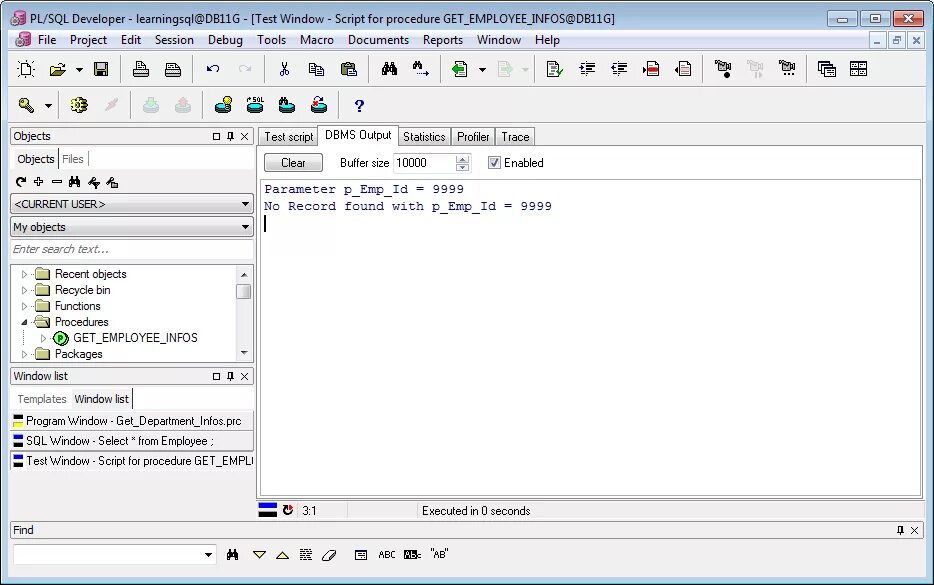Click the SQL database toolbar icon
The image size is (934, 585).
click(x=255, y=105)
